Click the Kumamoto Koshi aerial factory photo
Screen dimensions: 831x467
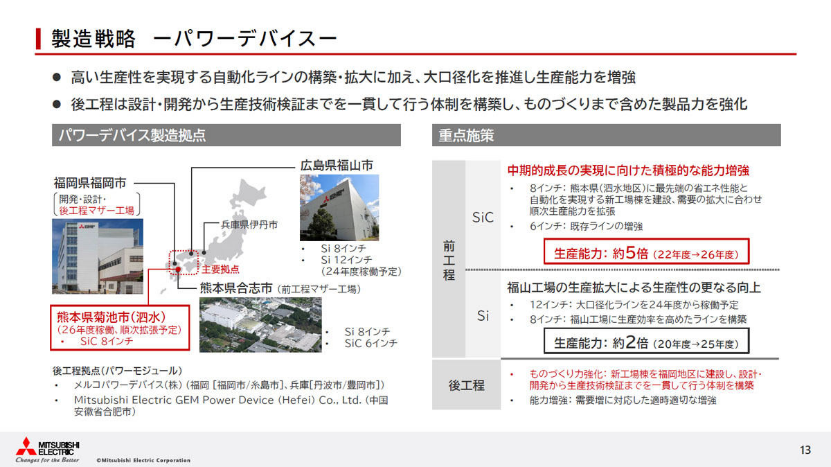point(260,324)
